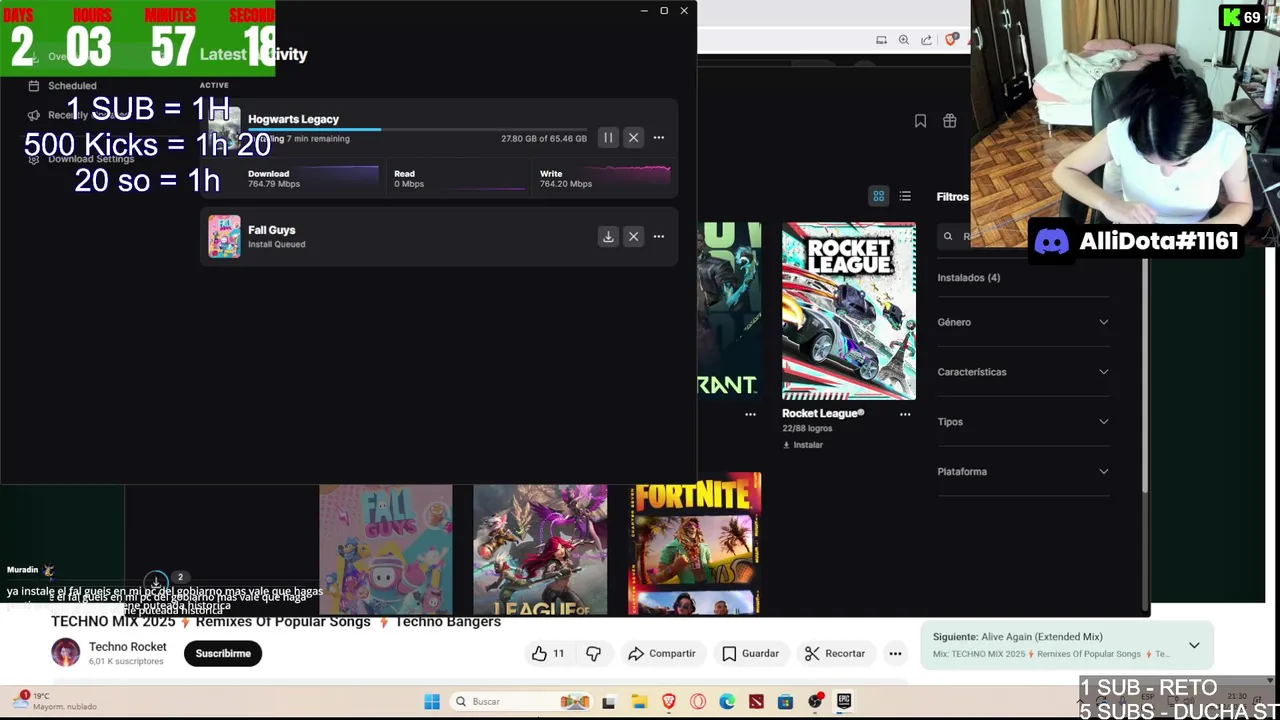The width and height of the screenshot is (1280, 720).
Task: Open Microsoft Edge from taskbar
Action: click(x=727, y=702)
